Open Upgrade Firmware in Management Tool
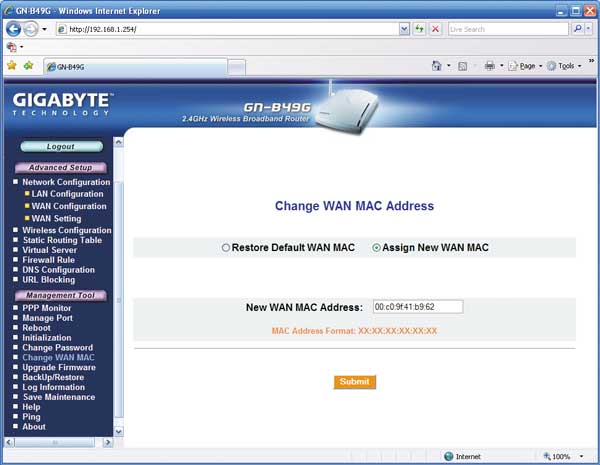The image size is (600, 465). tap(59, 367)
